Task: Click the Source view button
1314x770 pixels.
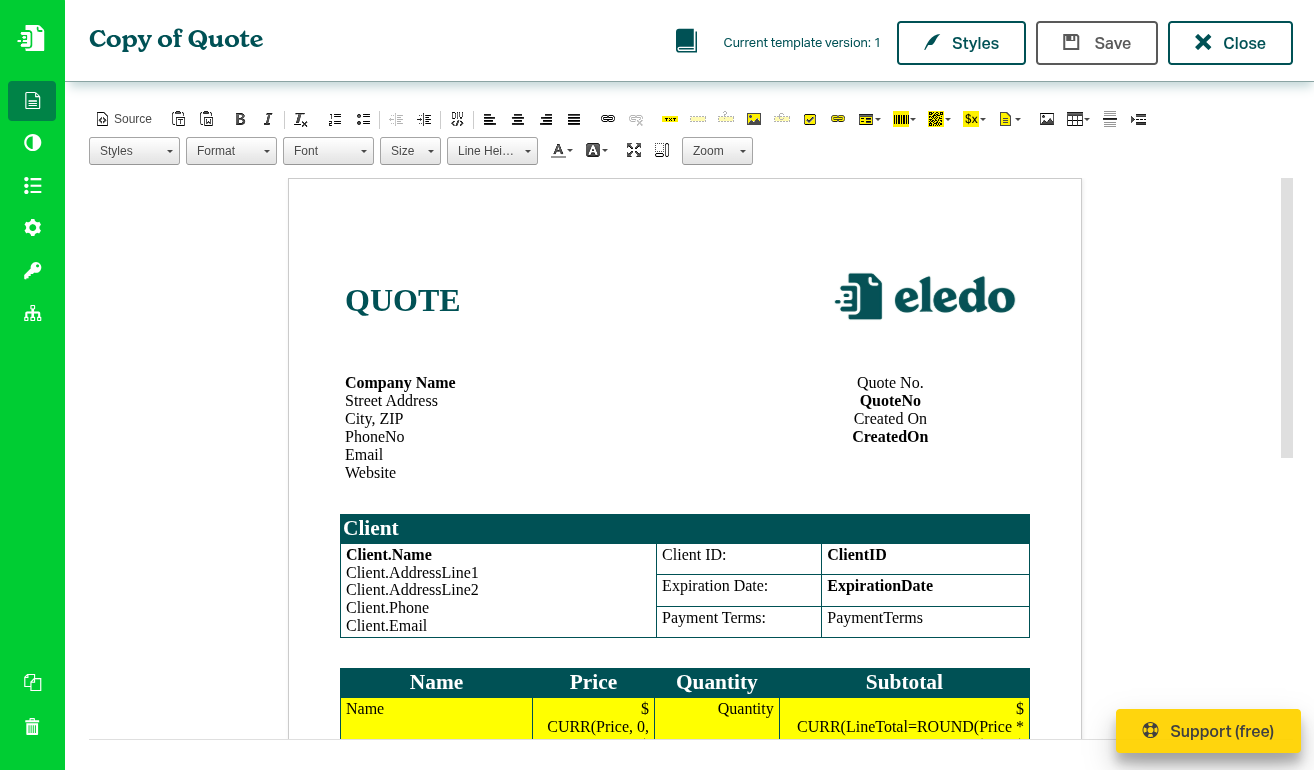Action: pos(124,119)
